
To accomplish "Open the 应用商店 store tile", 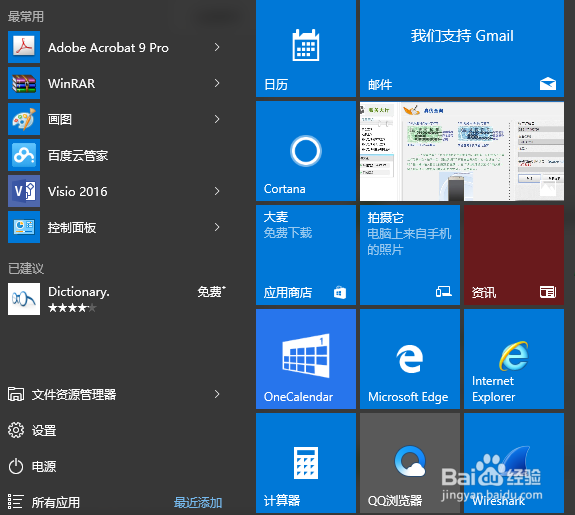I will pos(306,255).
